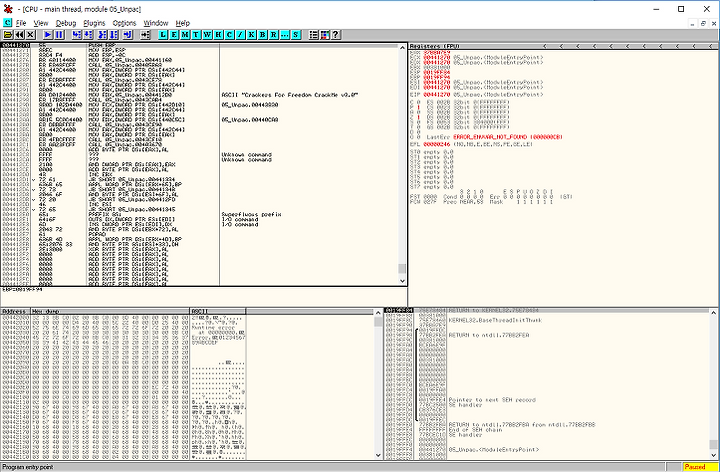720x472 pixels.
Task: Open a file with the toolbar folder icon
Action: click(8, 34)
